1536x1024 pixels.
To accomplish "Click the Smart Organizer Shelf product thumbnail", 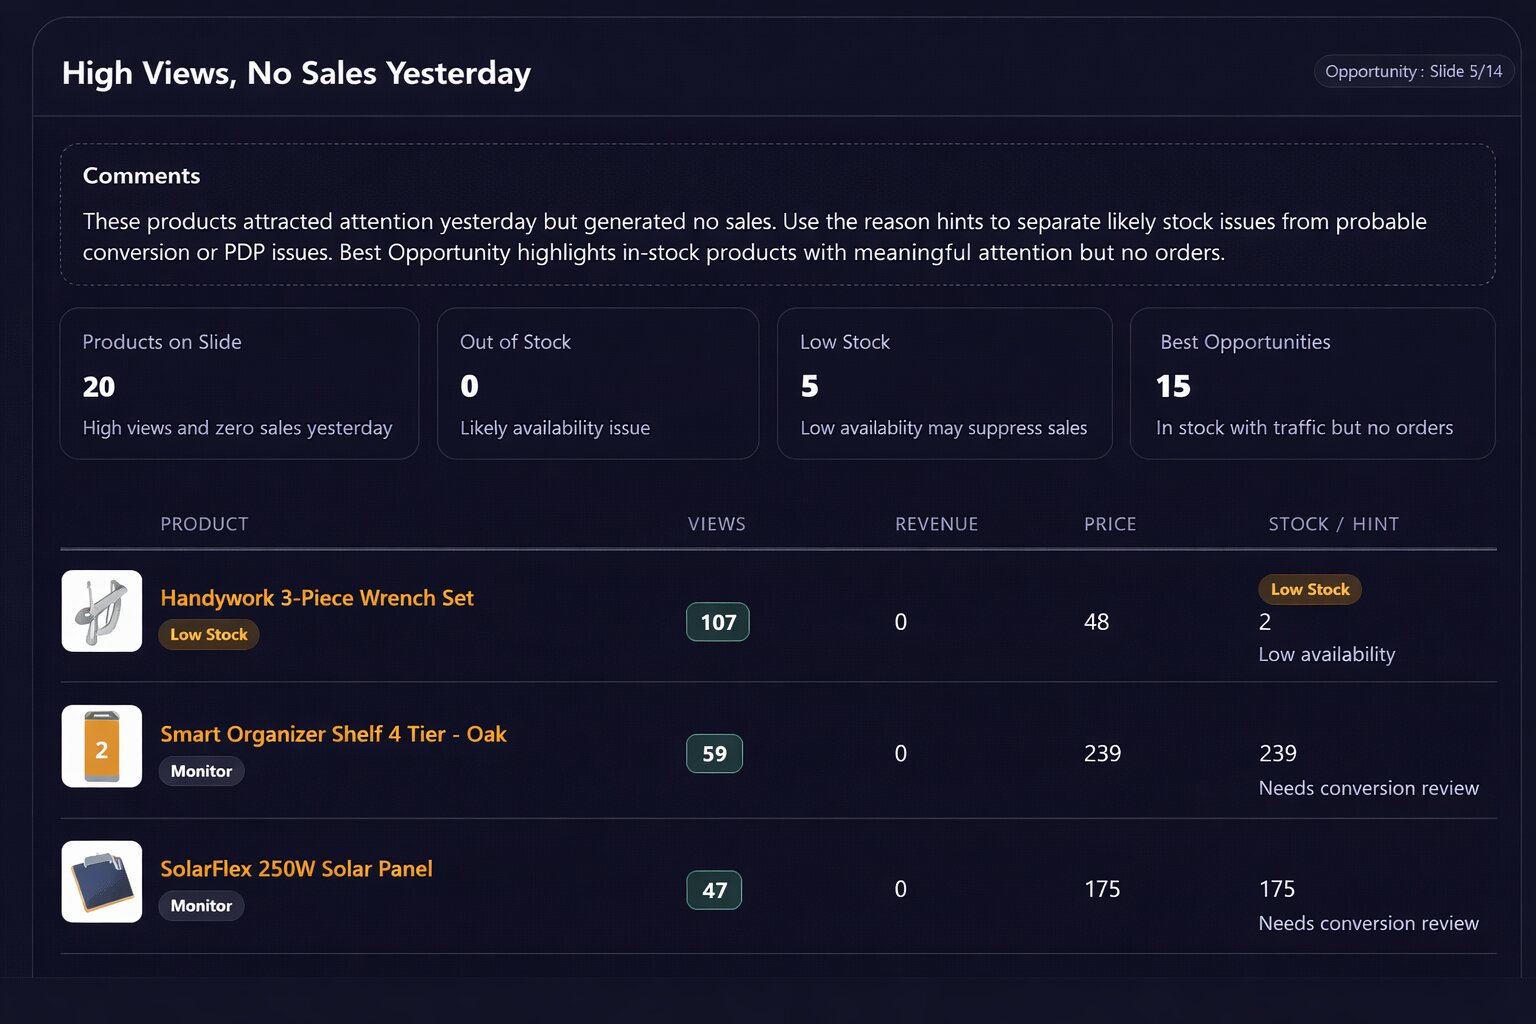I will pos(102,746).
